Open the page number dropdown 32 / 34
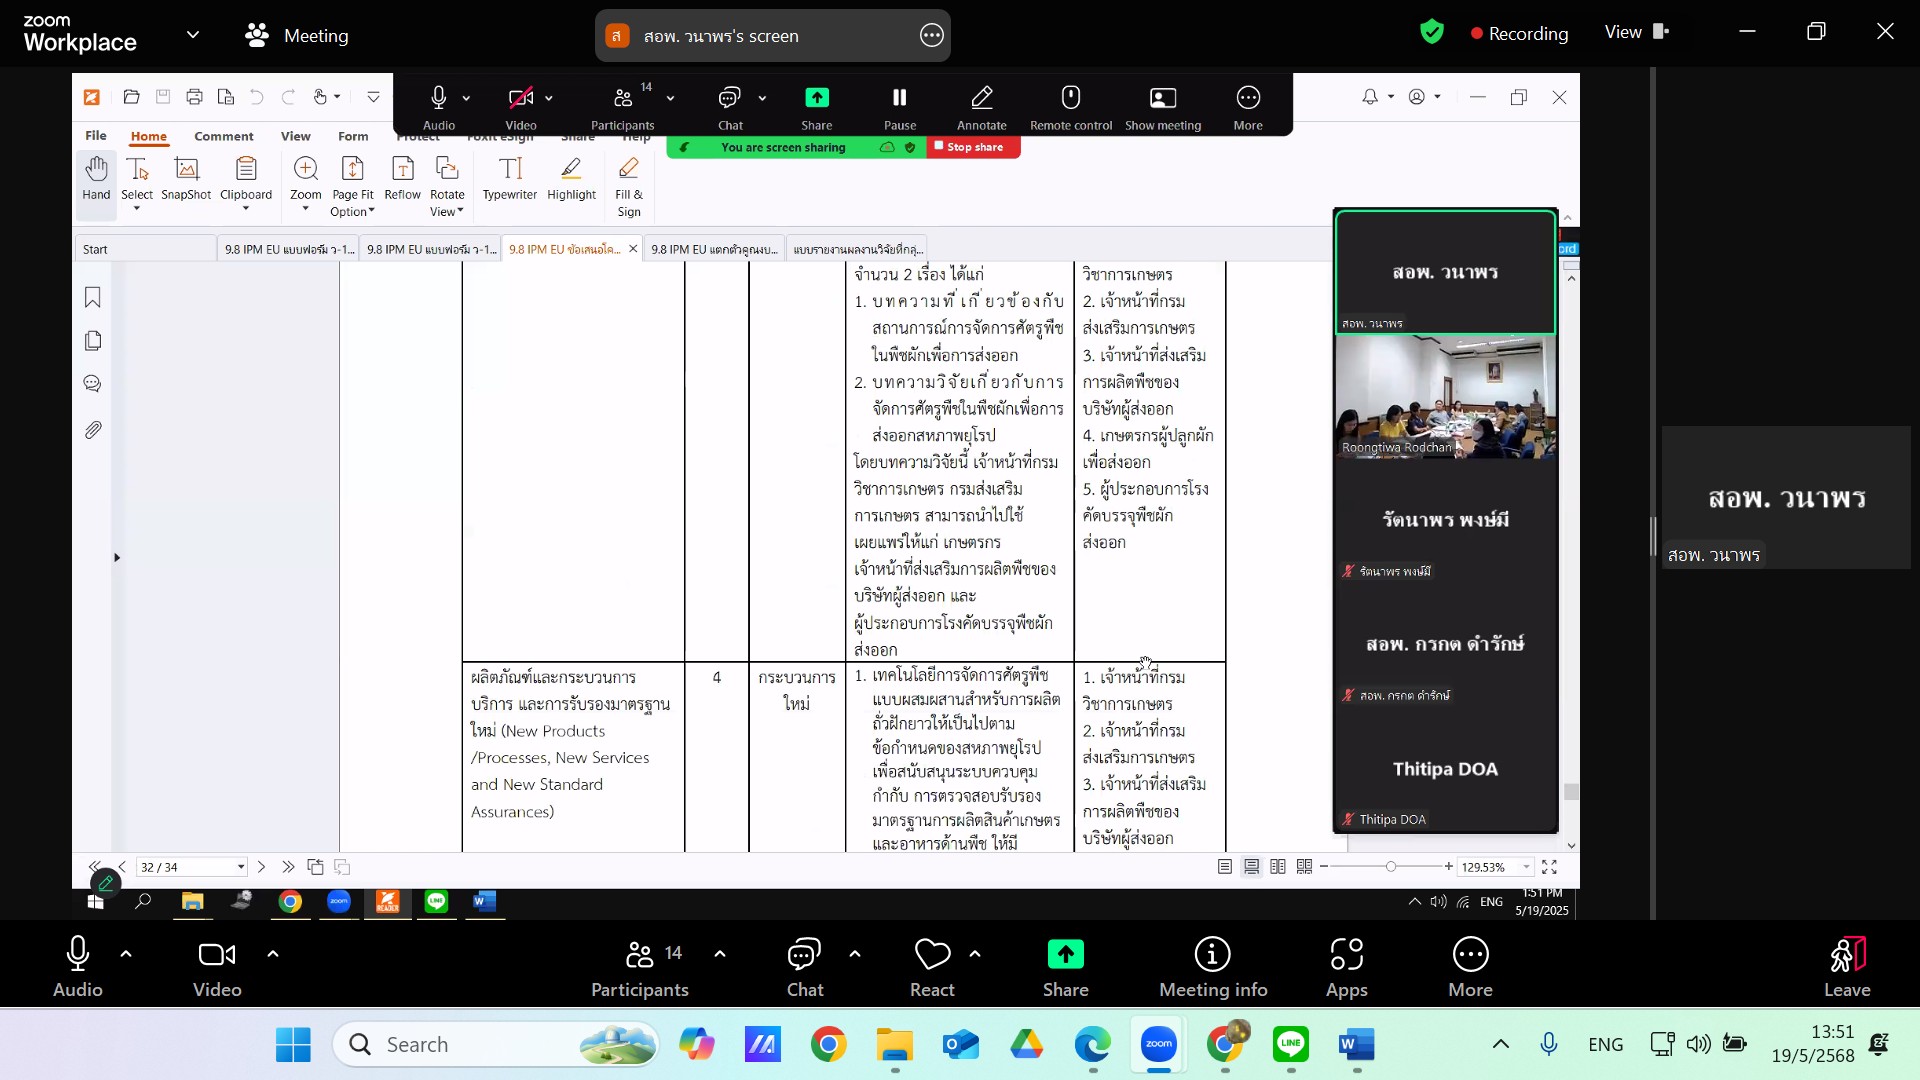 coord(241,867)
